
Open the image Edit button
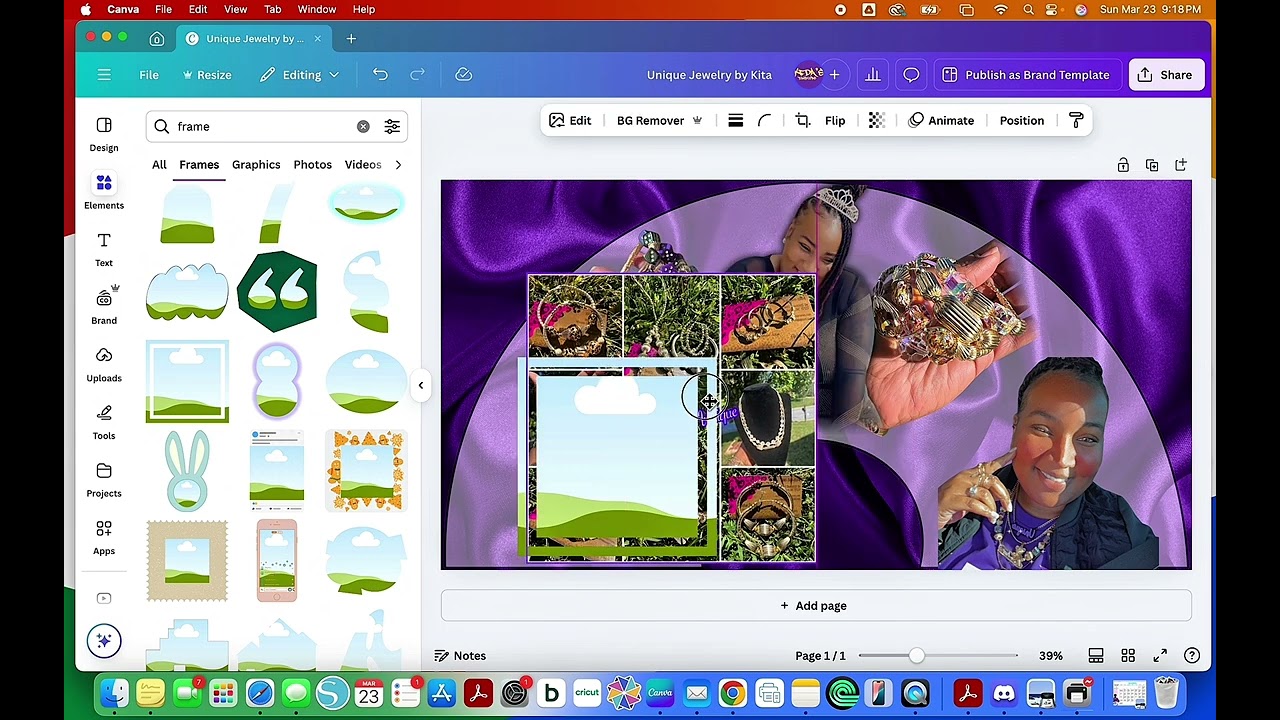[571, 121]
